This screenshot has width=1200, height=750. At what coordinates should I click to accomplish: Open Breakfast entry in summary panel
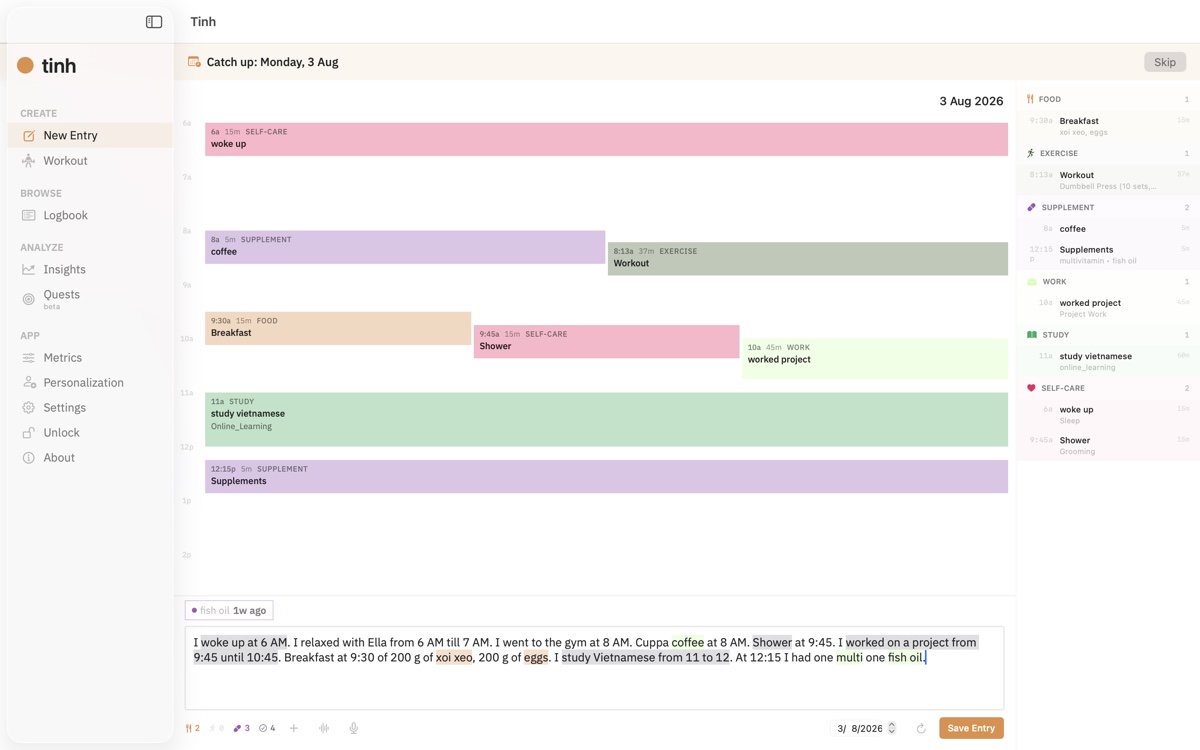coord(1108,126)
